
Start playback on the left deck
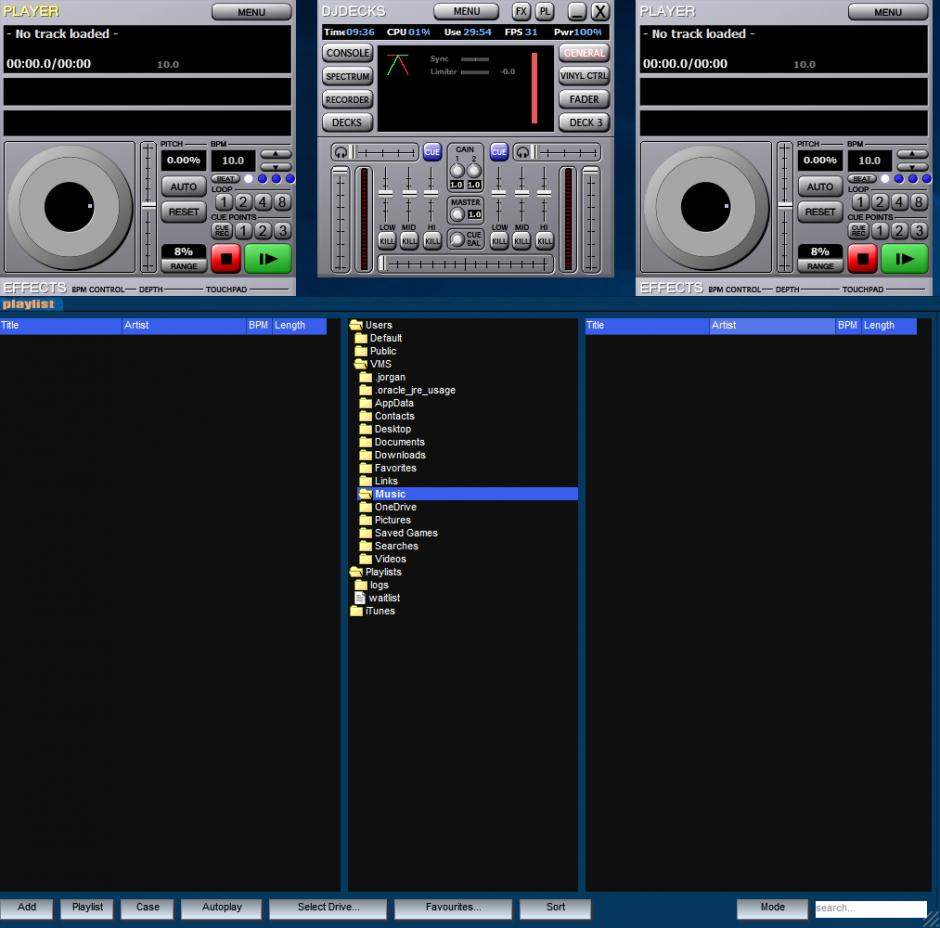(x=268, y=259)
